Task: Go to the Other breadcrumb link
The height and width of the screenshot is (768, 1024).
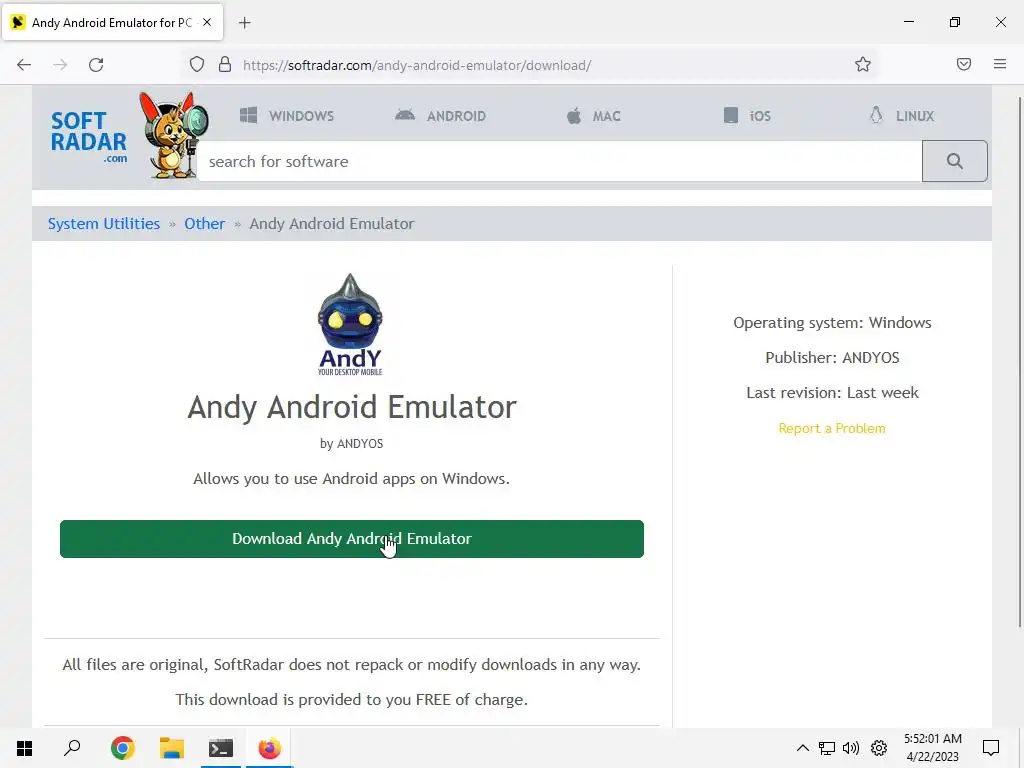Action: (204, 223)
